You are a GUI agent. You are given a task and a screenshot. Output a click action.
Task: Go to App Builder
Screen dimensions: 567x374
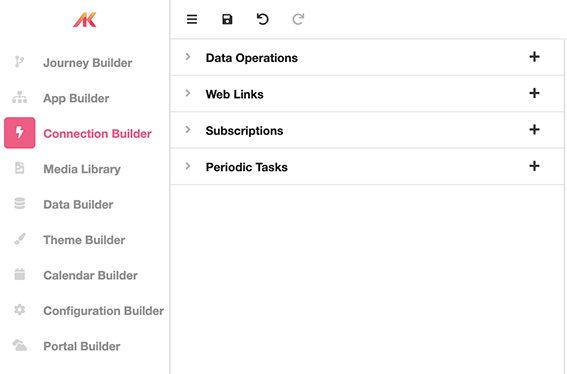76,98
